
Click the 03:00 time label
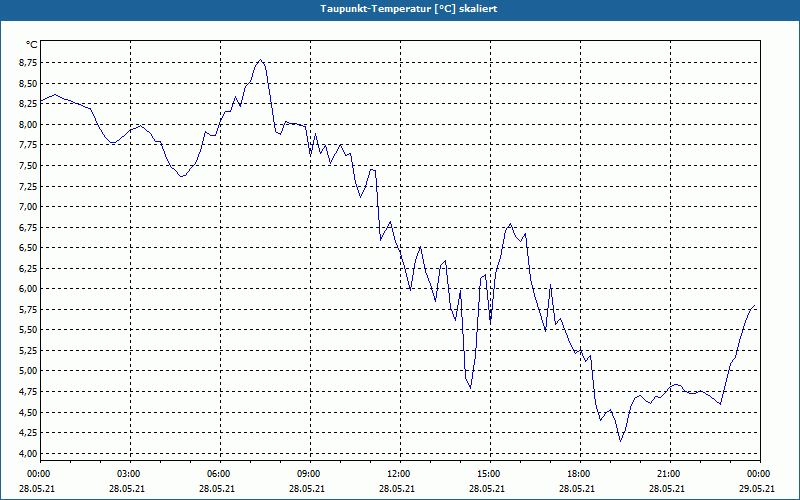130,474
